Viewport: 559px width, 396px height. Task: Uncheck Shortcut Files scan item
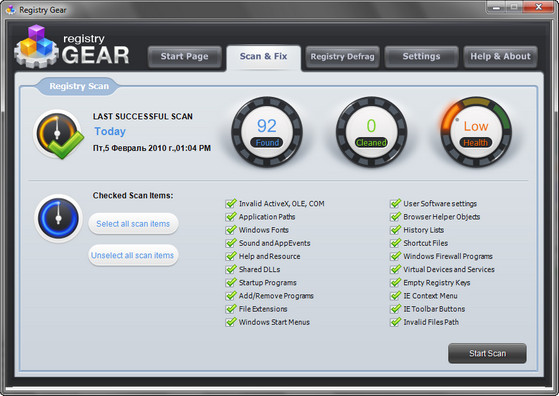coord(395,243)
